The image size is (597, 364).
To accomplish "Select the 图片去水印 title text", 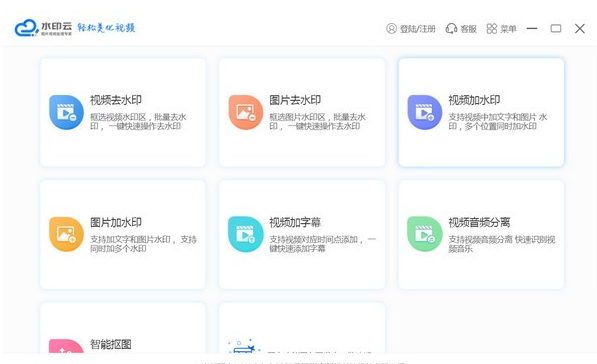I will pyautogui.click(x=295, y=100).
